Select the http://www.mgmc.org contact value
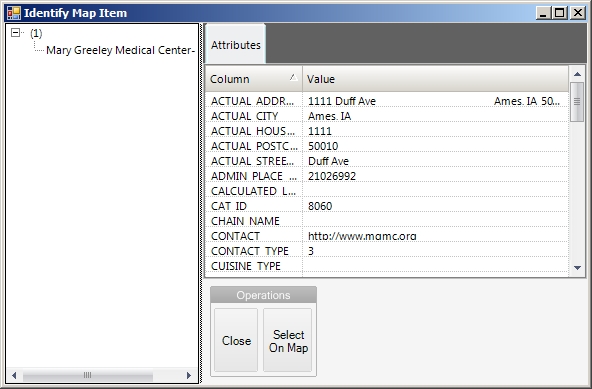592x389 pixels. 362,236
